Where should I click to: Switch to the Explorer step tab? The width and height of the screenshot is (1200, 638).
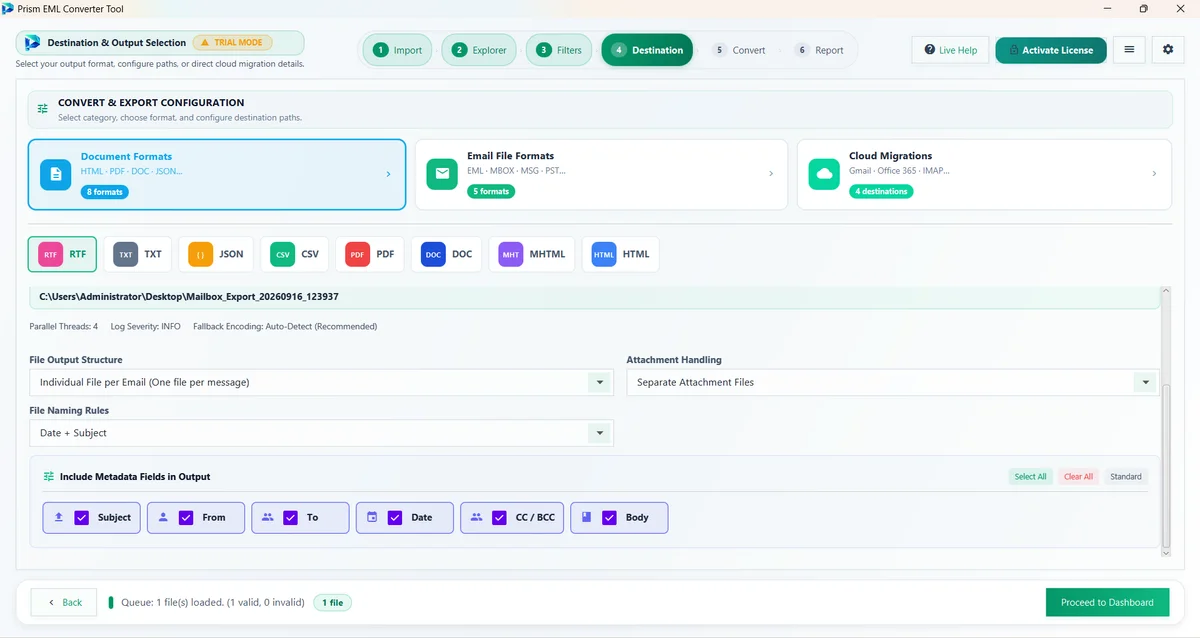[x=479, y=50]
